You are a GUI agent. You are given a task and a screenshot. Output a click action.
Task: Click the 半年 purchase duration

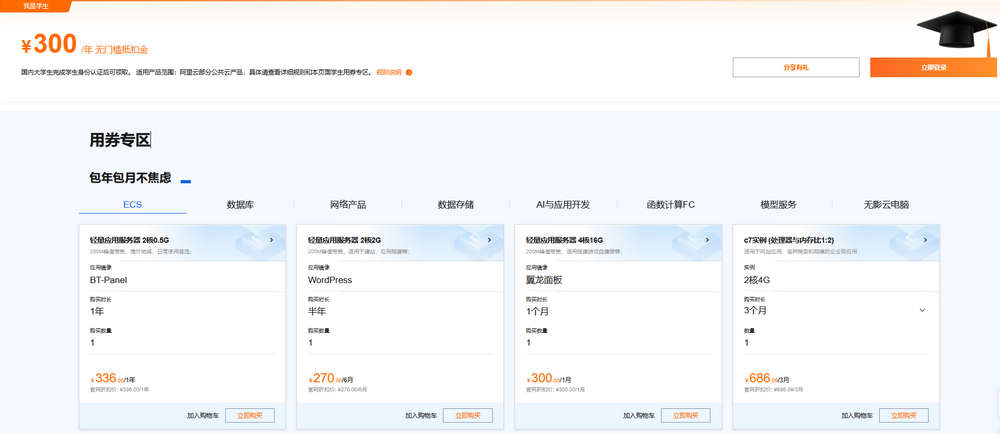317,311
